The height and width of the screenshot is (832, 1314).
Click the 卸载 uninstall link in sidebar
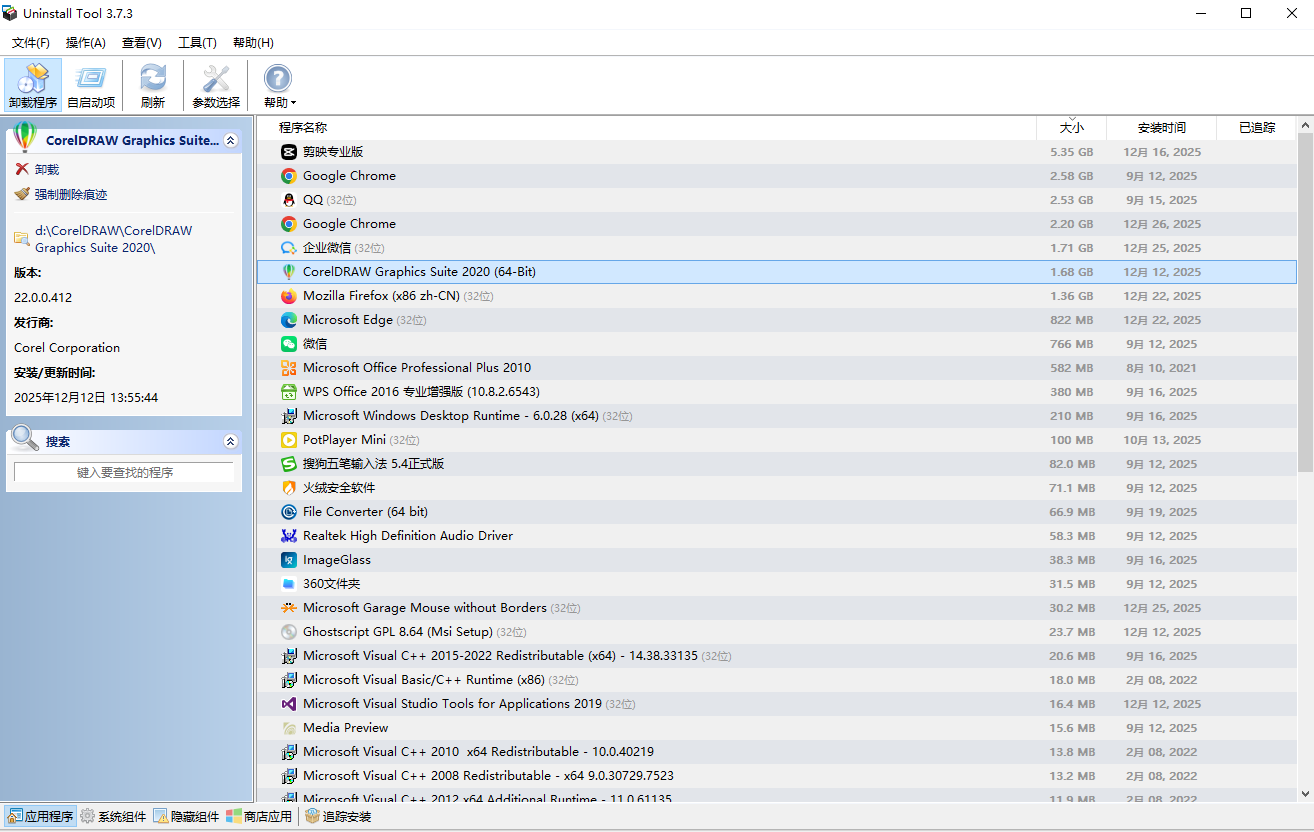[x=46, y=170]
